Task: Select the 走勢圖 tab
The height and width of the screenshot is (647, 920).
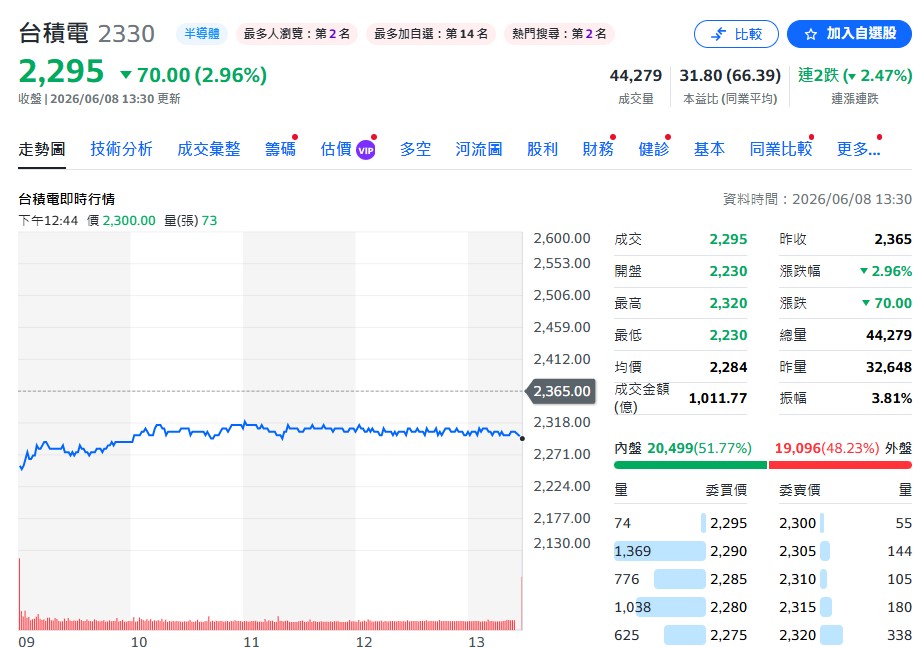Action: (x=42, y=149)
